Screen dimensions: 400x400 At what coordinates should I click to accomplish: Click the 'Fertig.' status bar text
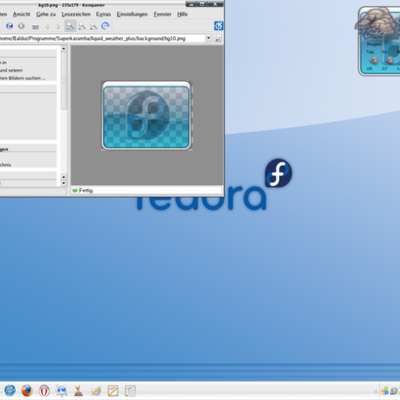click(86, 190)
